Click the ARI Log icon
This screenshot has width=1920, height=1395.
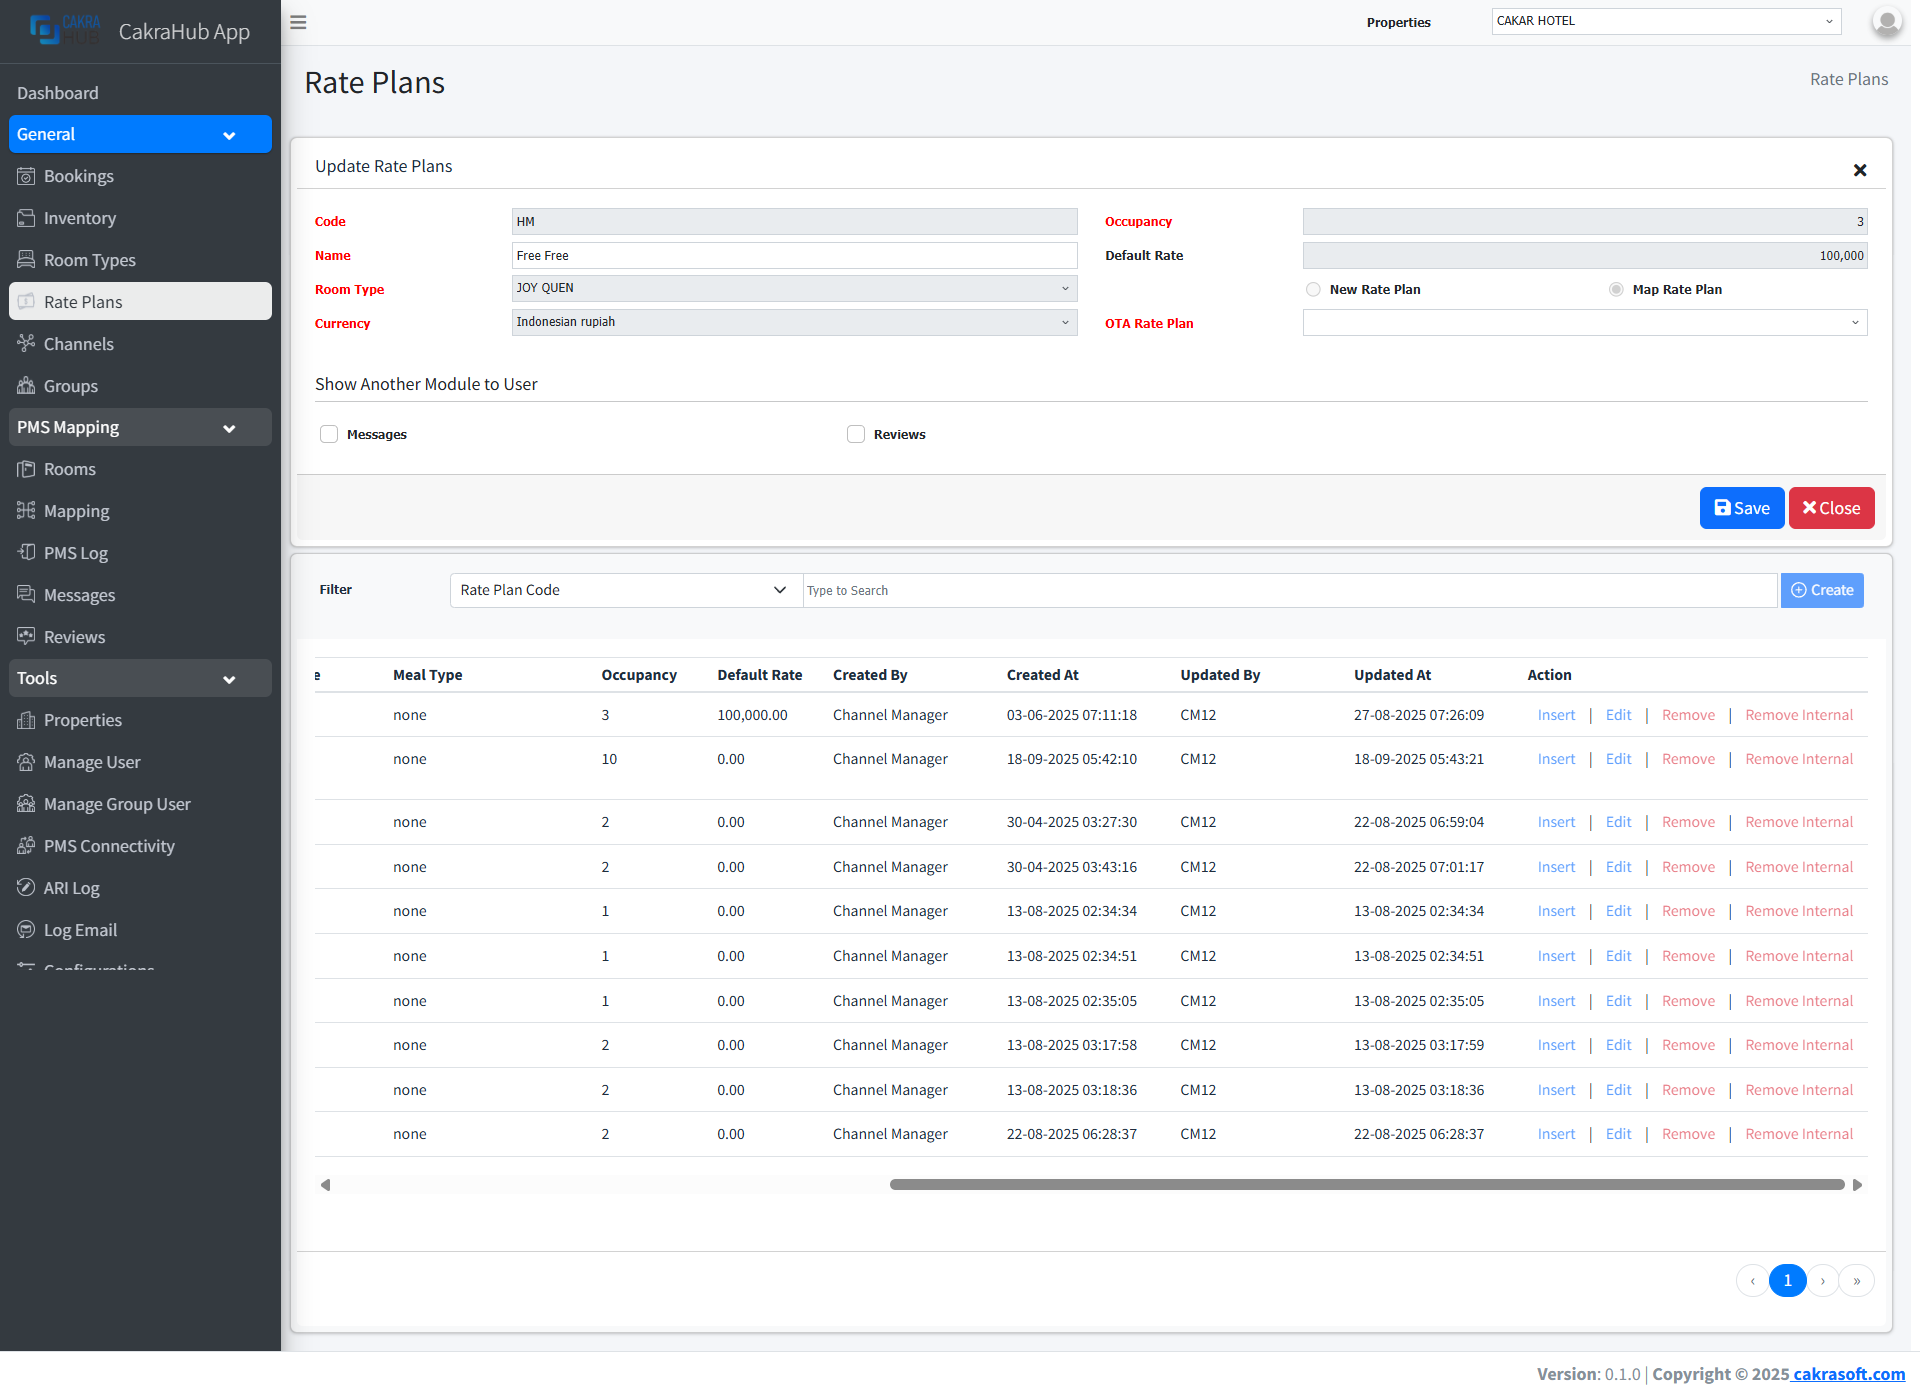click(26, 888)
